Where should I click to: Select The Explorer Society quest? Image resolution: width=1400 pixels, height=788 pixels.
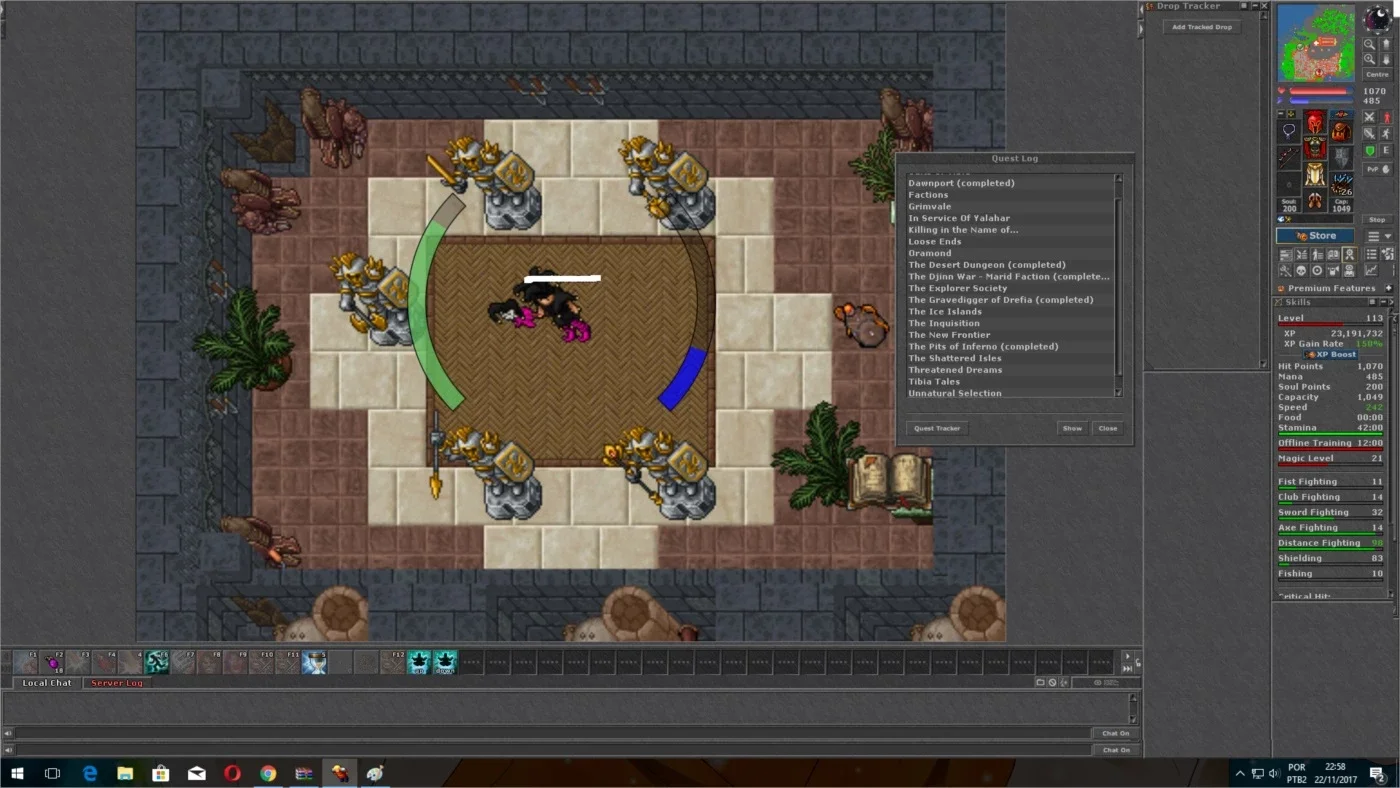tap(1011, 288)
